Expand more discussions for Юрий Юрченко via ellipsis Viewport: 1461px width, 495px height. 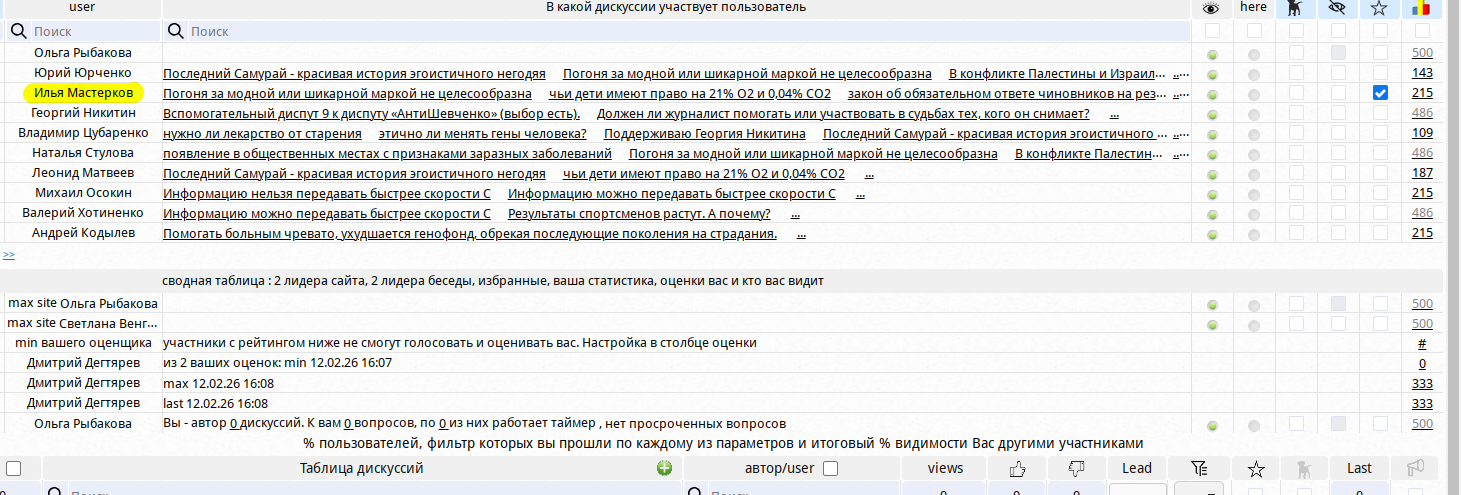[1181, 74]
